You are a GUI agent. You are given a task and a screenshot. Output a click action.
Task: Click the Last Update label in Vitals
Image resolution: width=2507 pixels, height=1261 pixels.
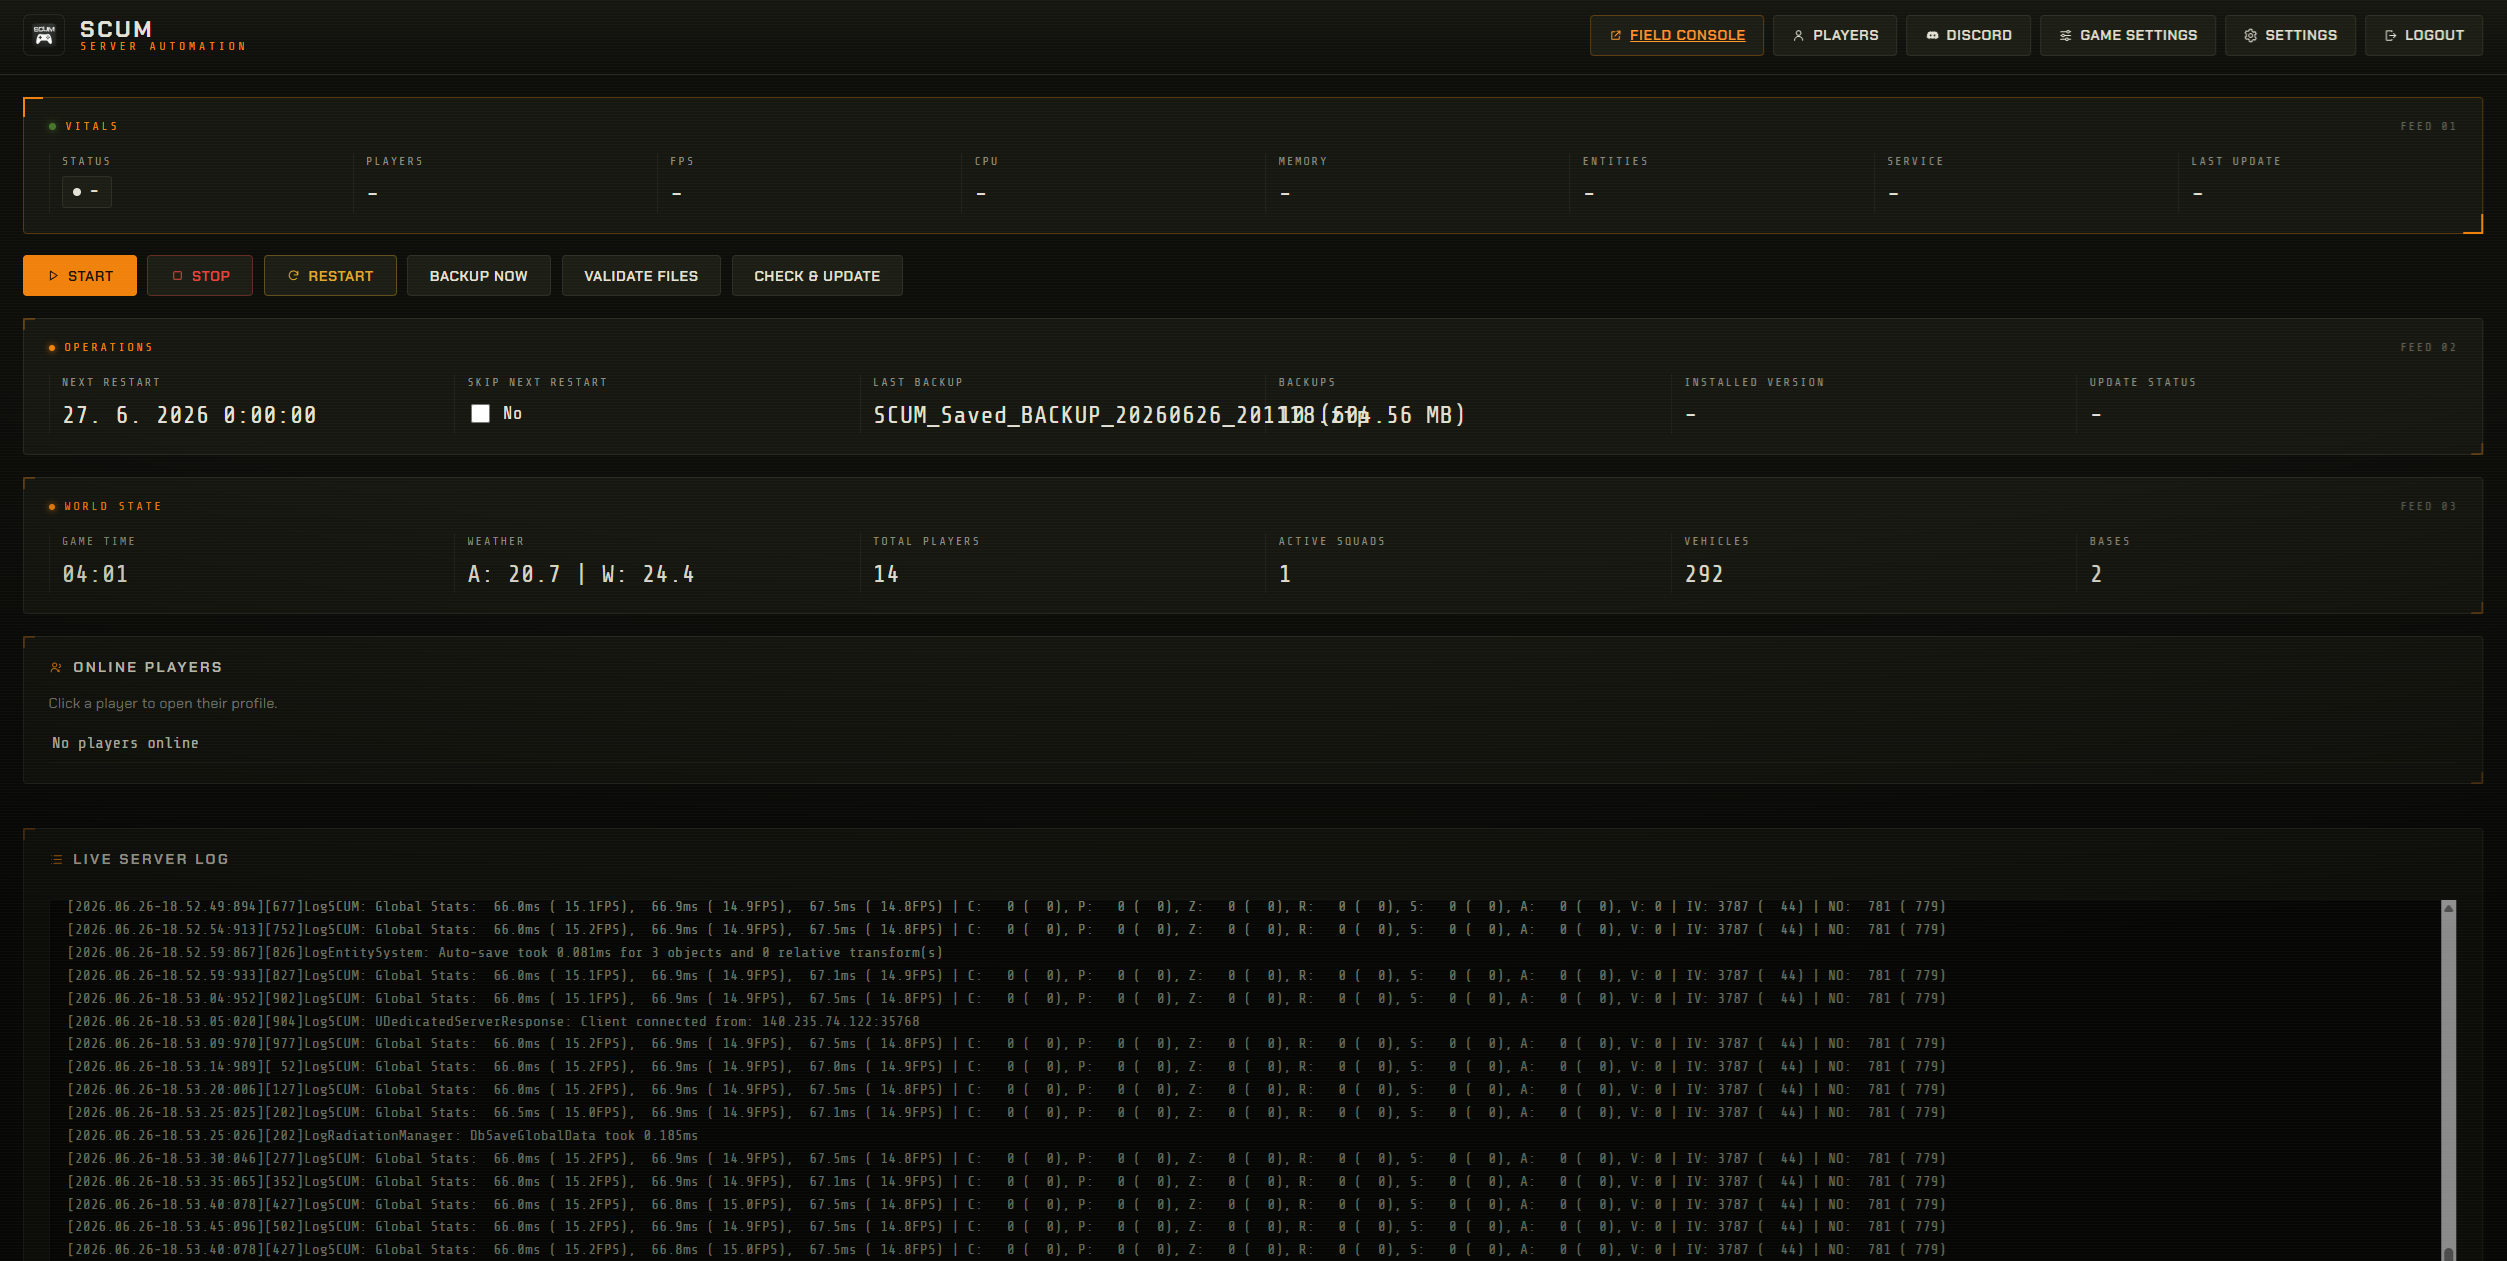tap(2236, 162)
